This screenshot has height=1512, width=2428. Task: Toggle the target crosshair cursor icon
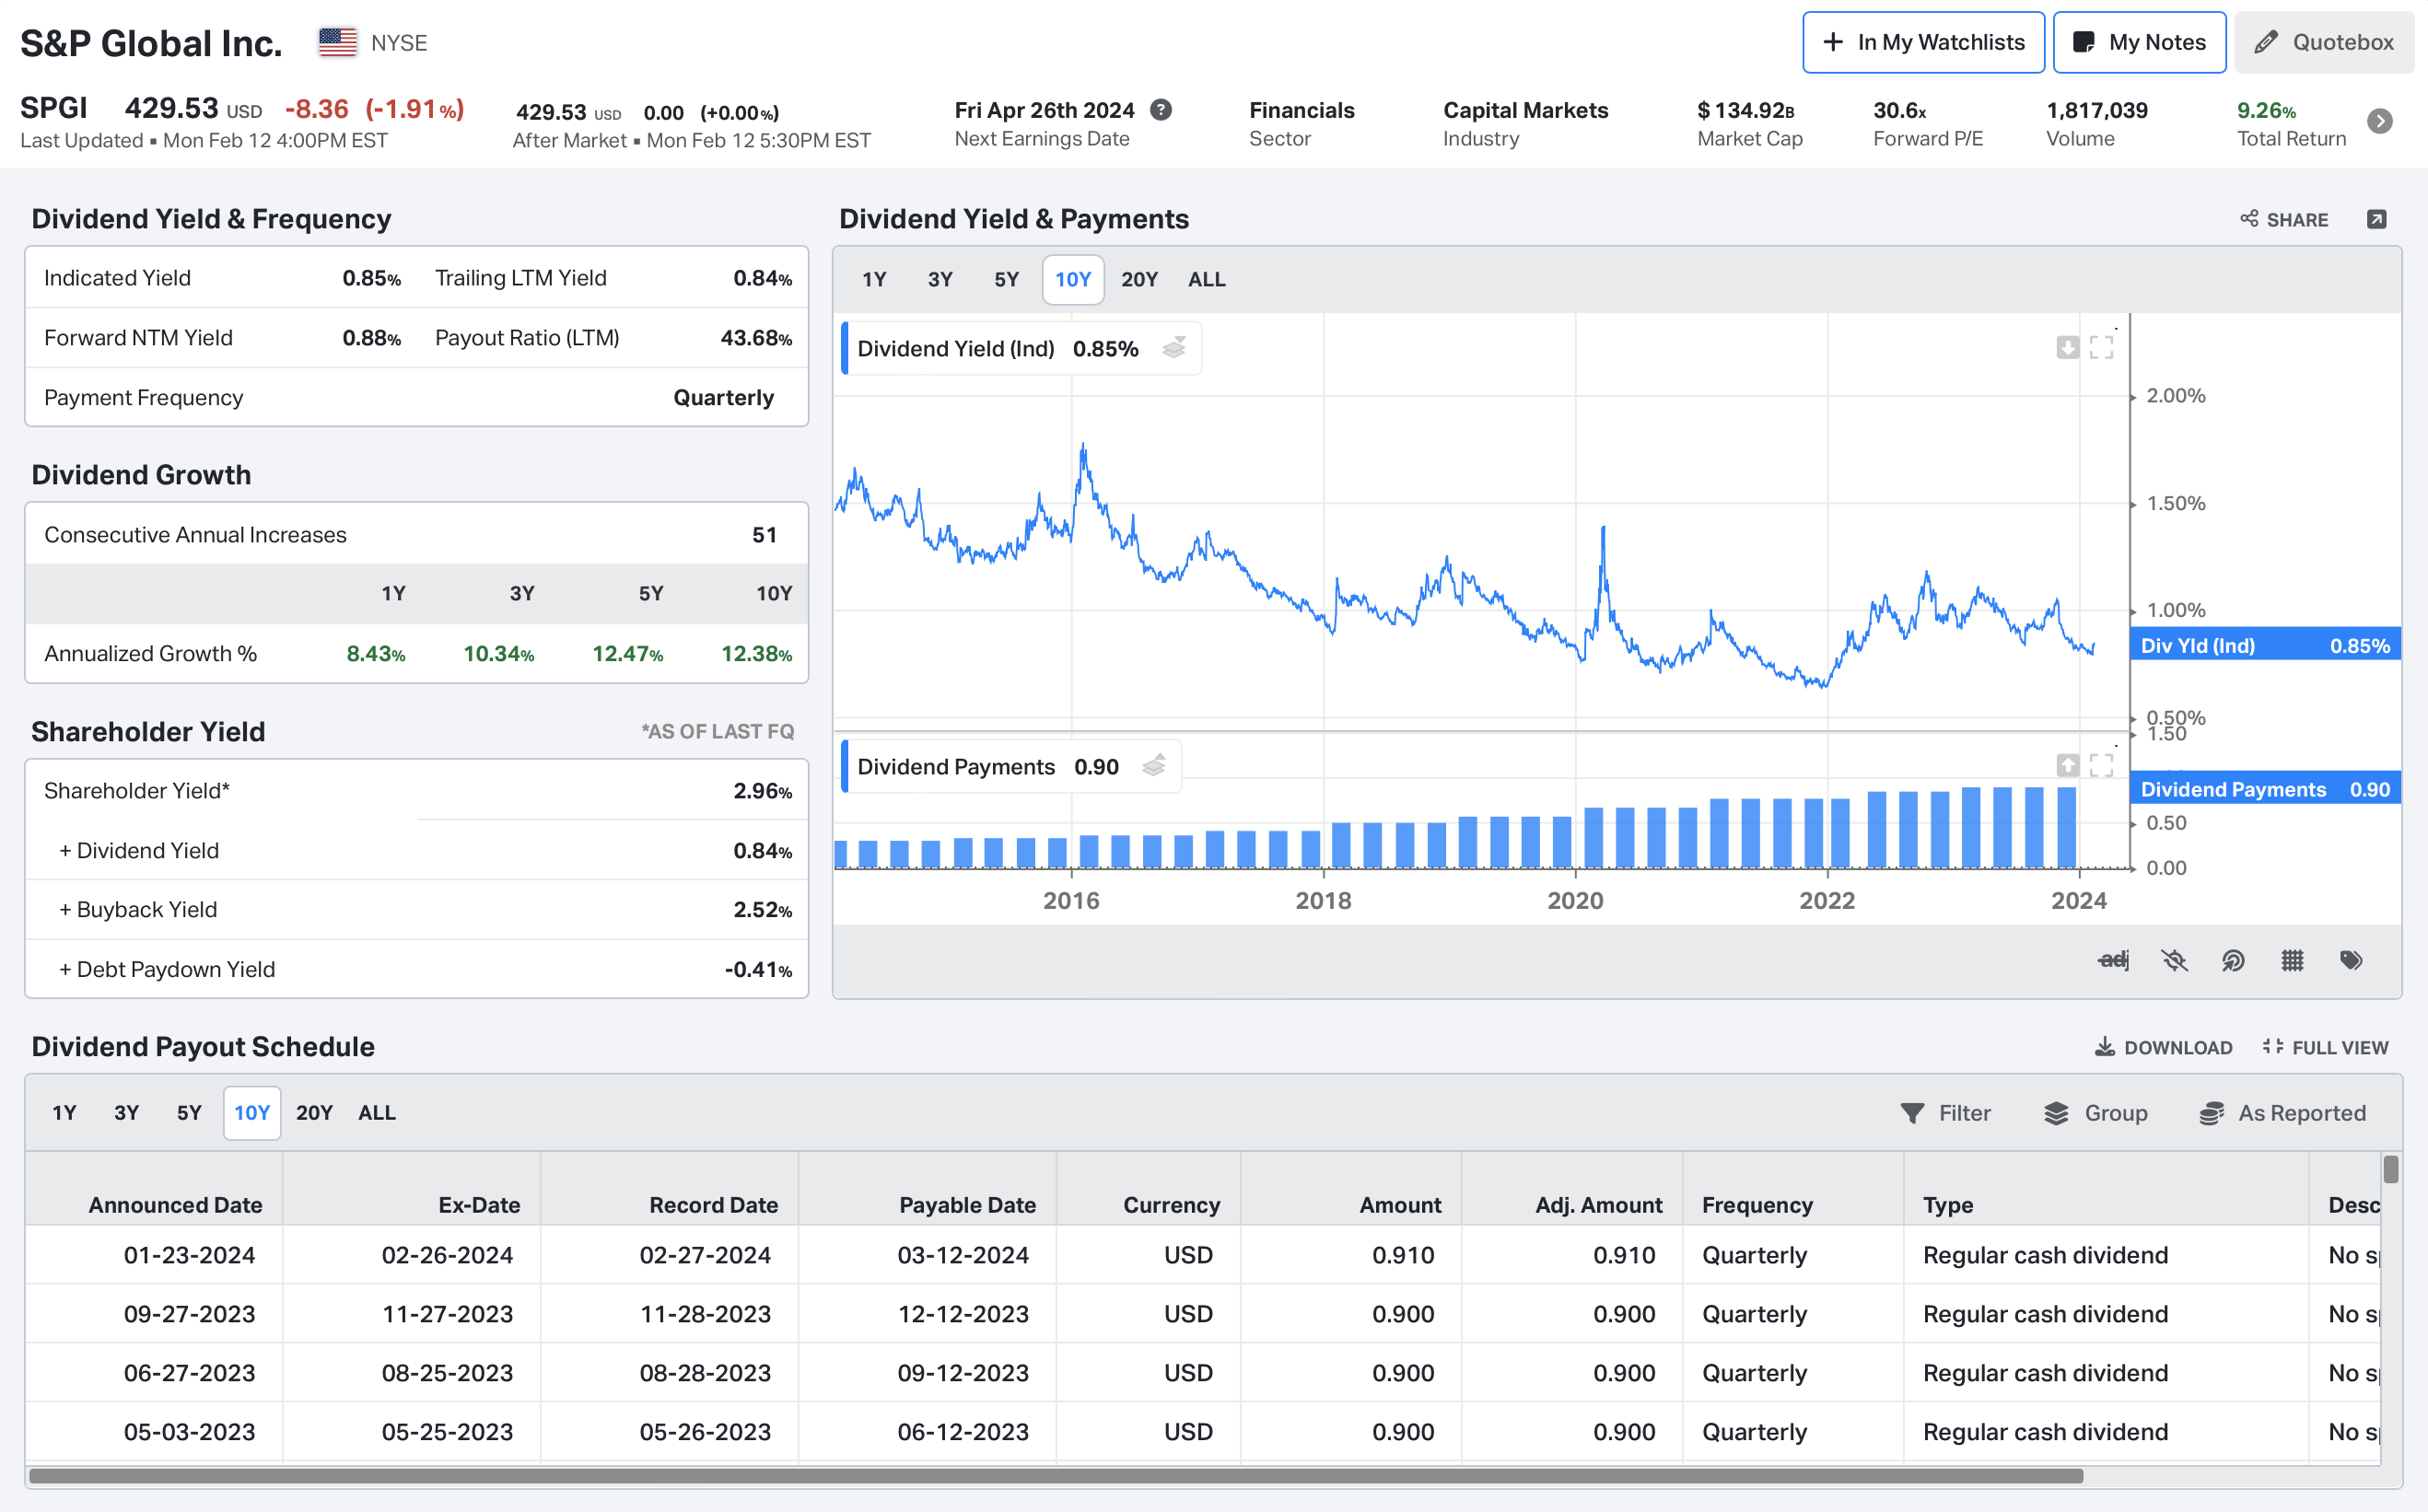point(2233,960)
